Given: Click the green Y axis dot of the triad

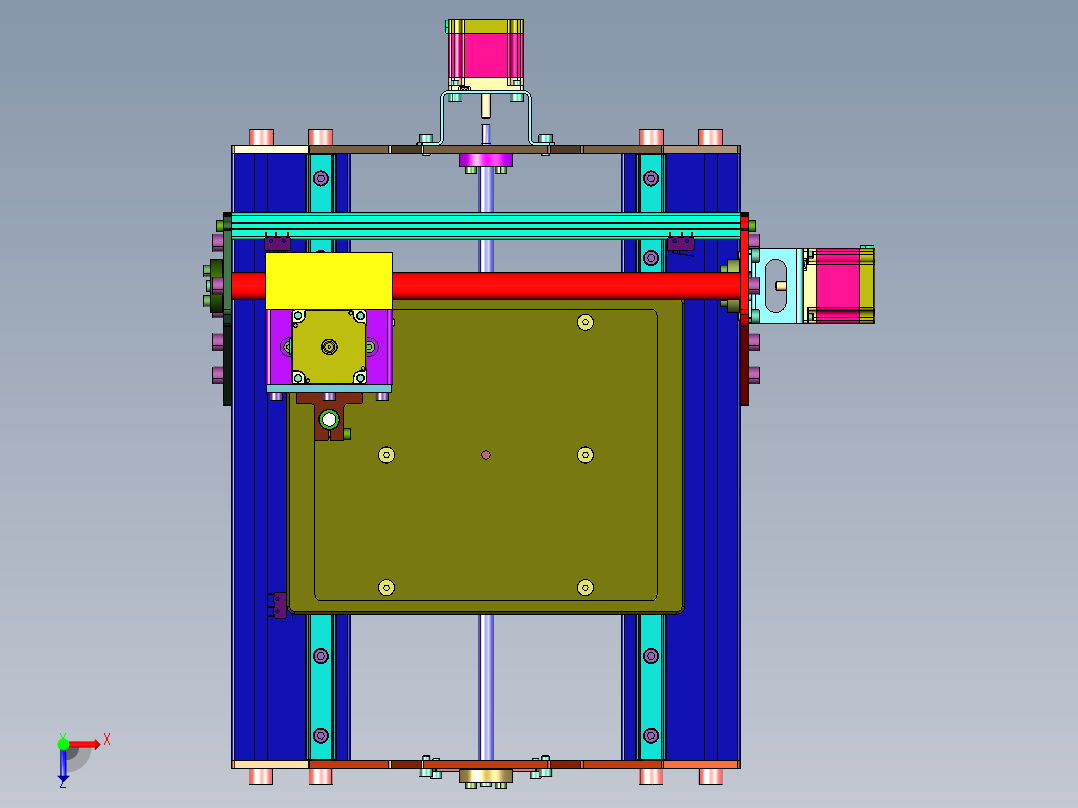Looking at the screenshot, I should 63,744.
